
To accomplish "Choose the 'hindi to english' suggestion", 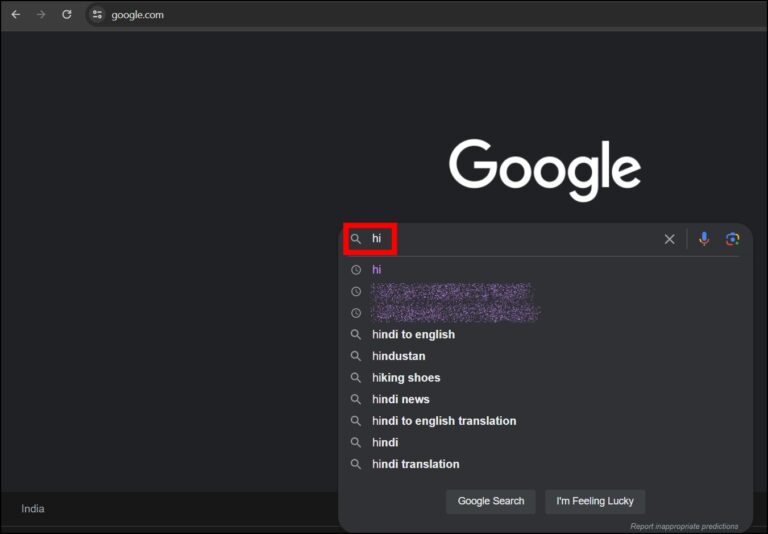I will (413, 335).
